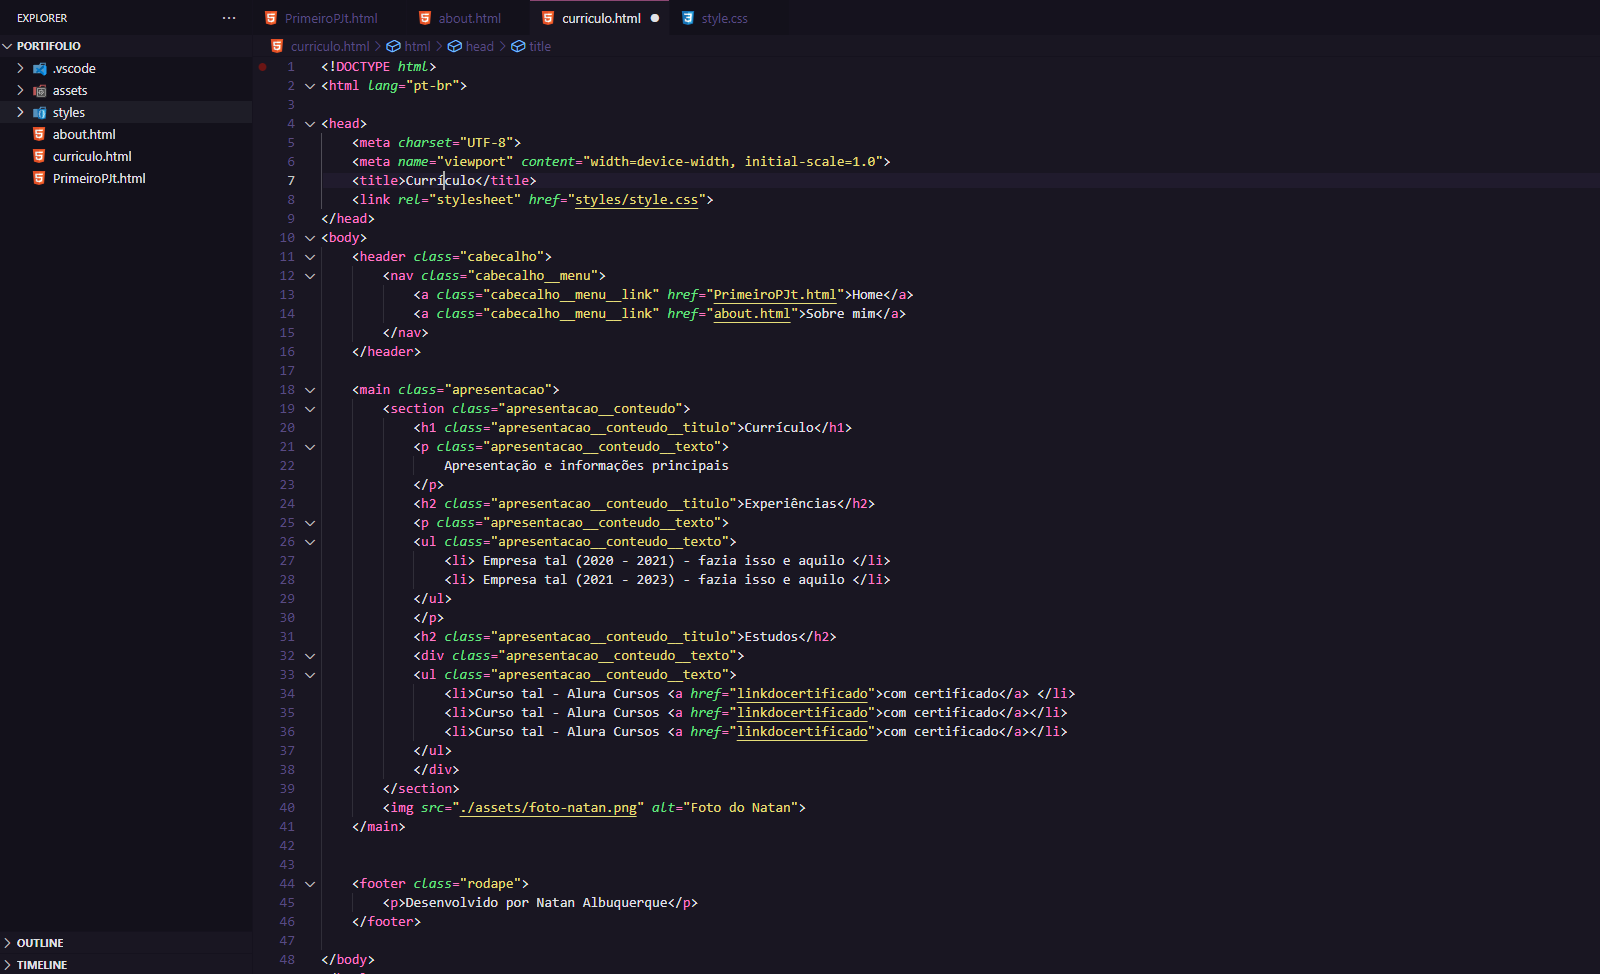Fold the main block at line 18
The image size is (1600, 974).
point(310,390)
